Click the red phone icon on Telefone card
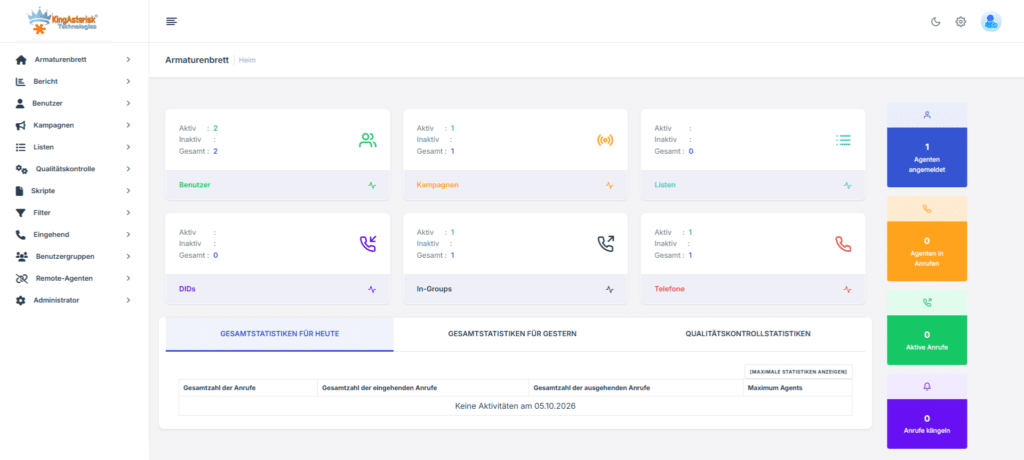The height and width of the screenshot is (460, 1024). tap(843, 244)
